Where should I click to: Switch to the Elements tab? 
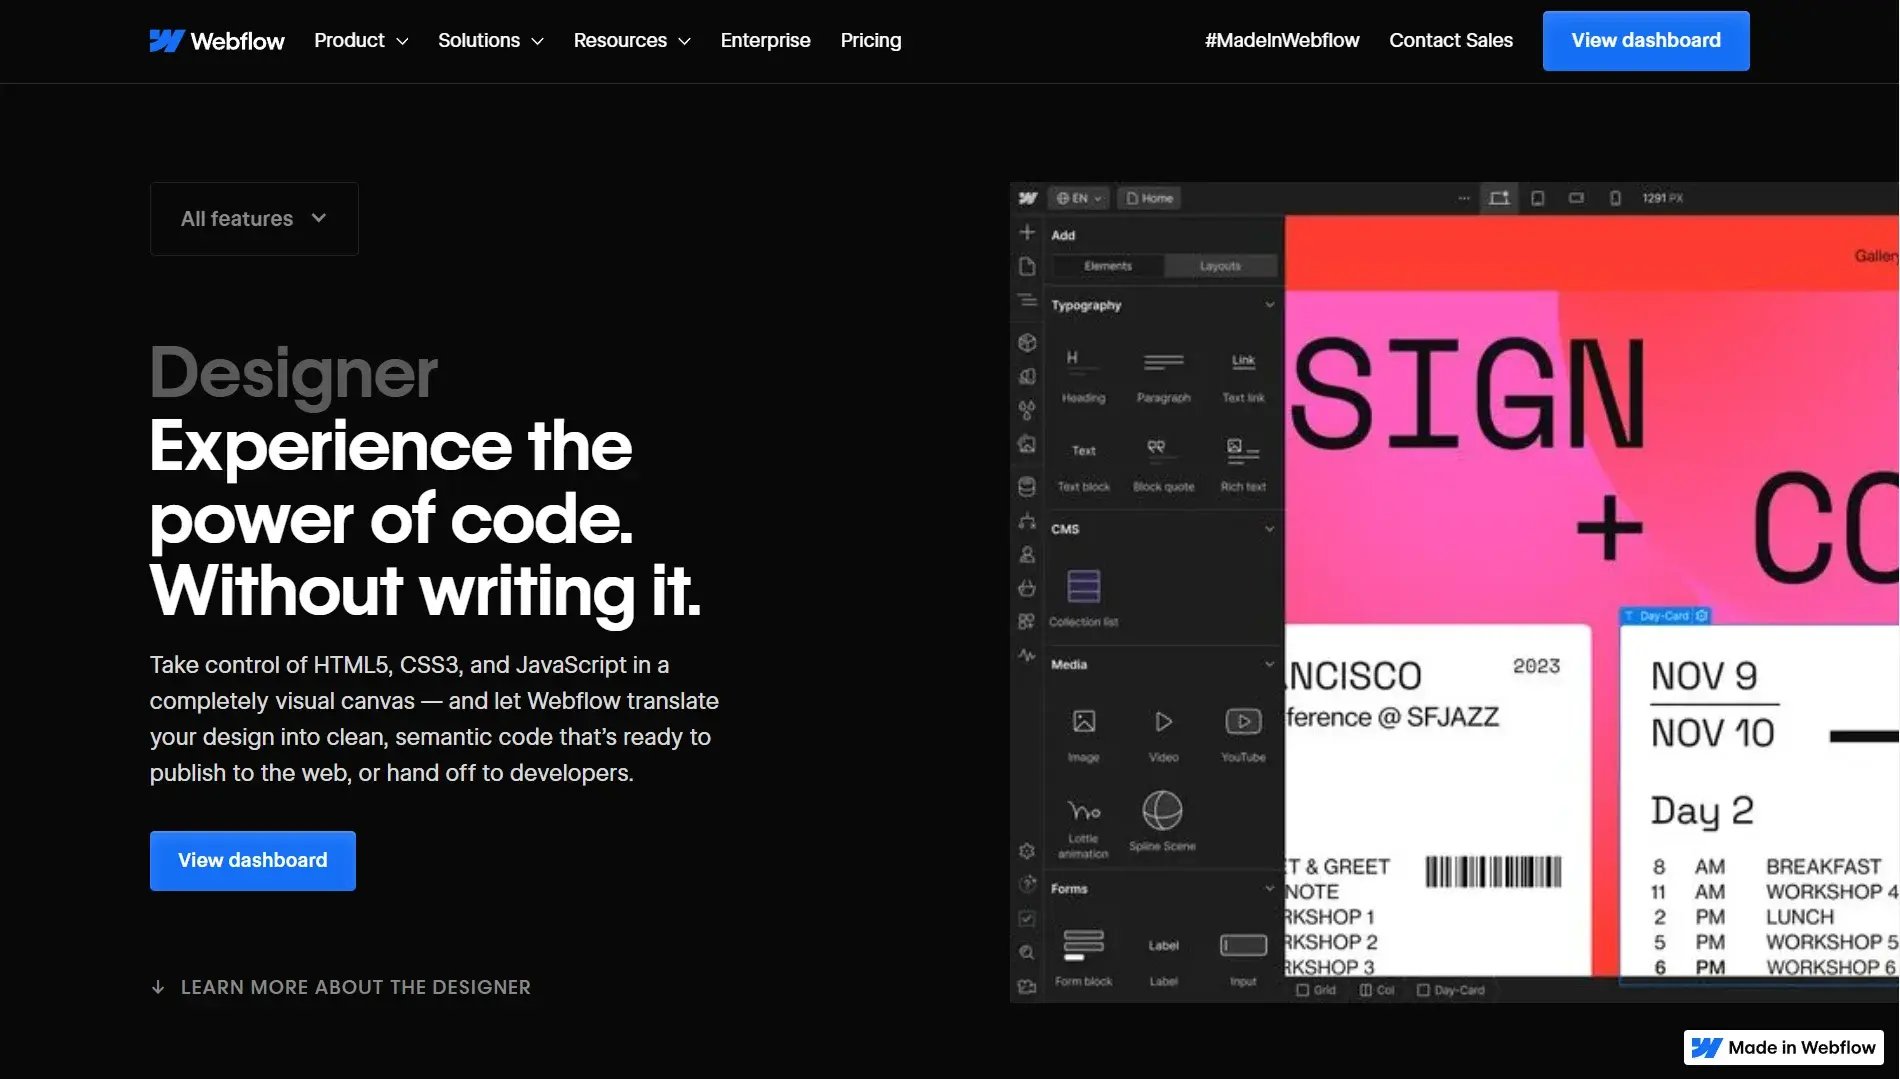point(1108,266)
